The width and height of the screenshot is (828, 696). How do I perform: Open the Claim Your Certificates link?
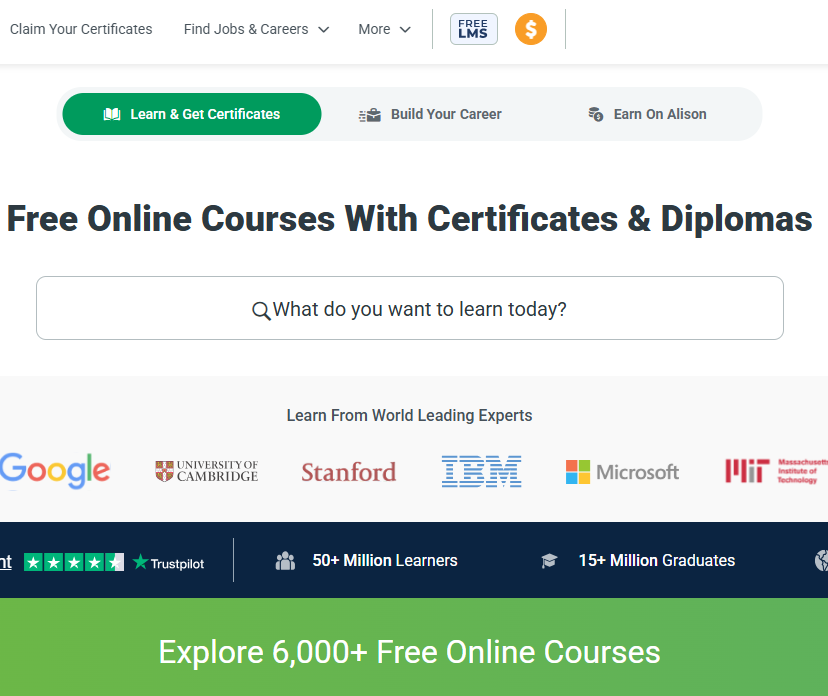(x=81, y=29)
